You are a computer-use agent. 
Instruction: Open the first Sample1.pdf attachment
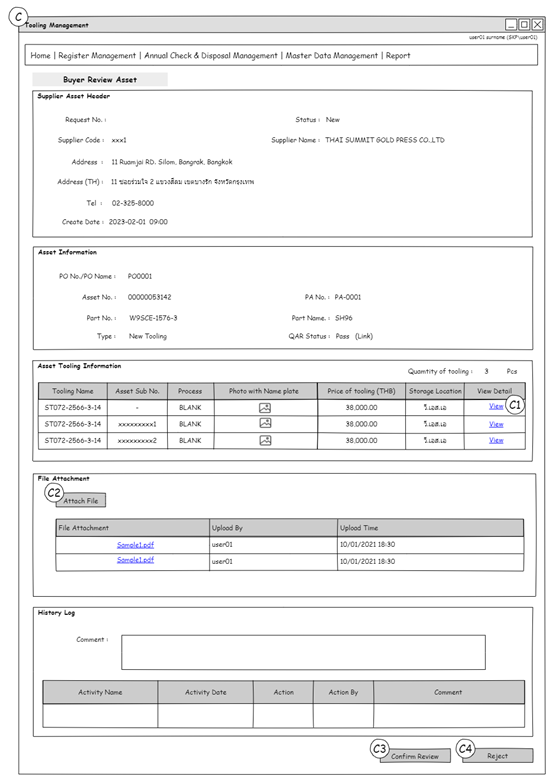click(x=135, y=545)
